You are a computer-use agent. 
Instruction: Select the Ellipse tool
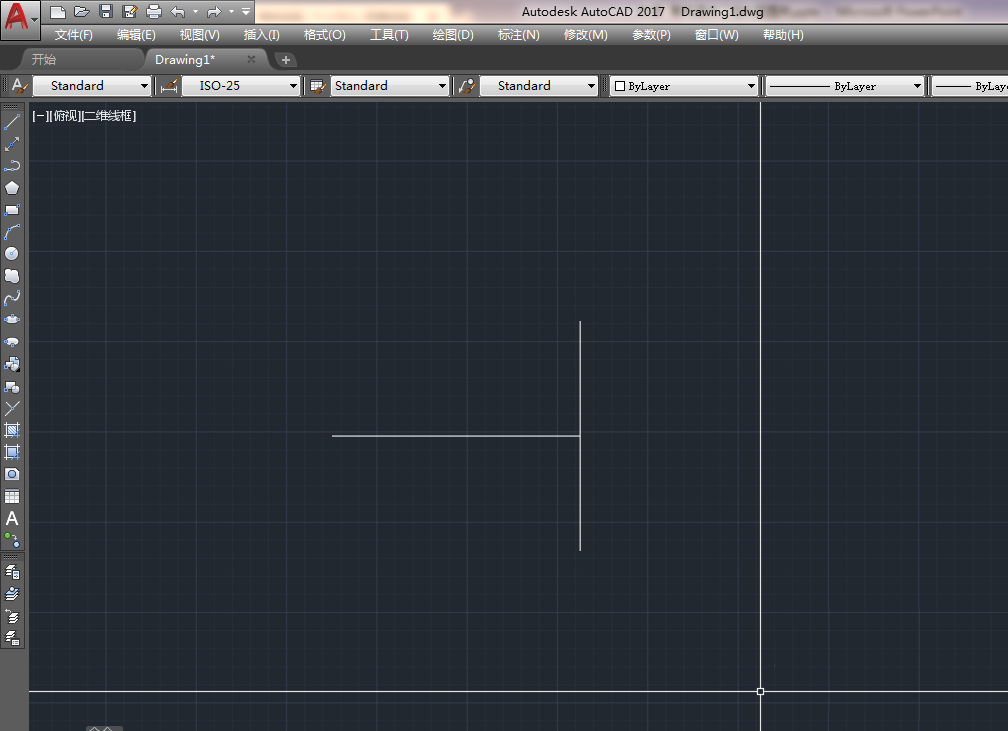point(12,320)
